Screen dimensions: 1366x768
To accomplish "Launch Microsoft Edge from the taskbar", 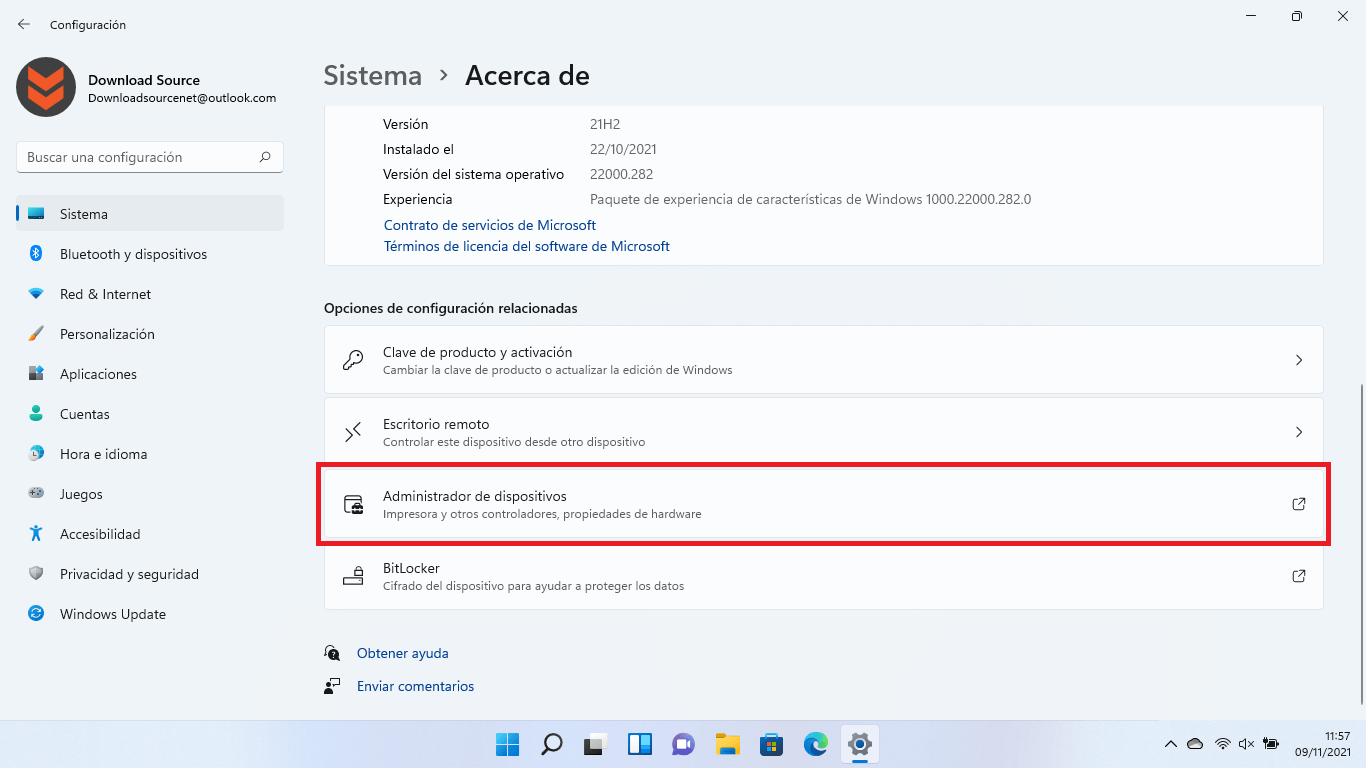I will click(x=816, y=744).
